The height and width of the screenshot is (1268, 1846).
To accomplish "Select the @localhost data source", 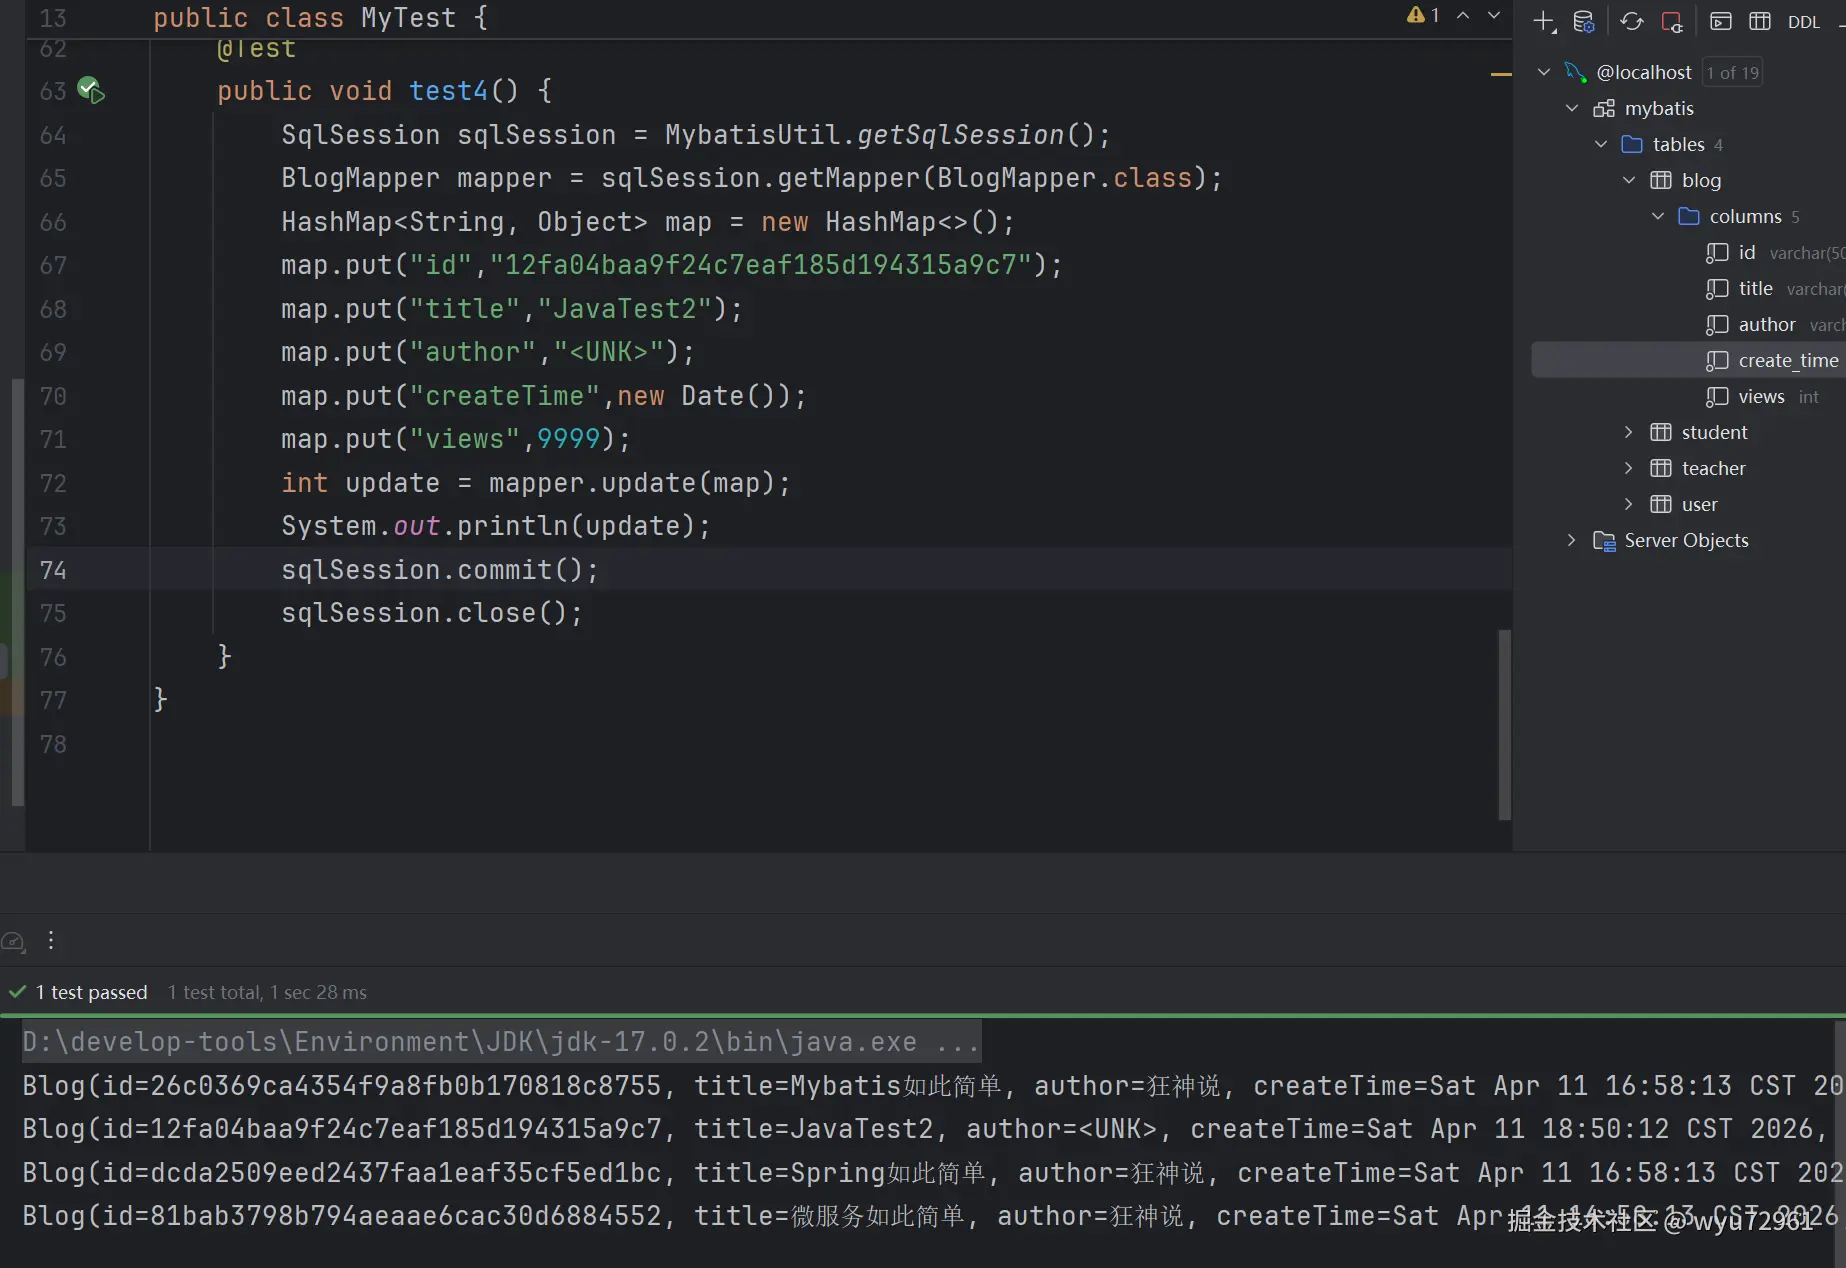I will point(1644,72).
